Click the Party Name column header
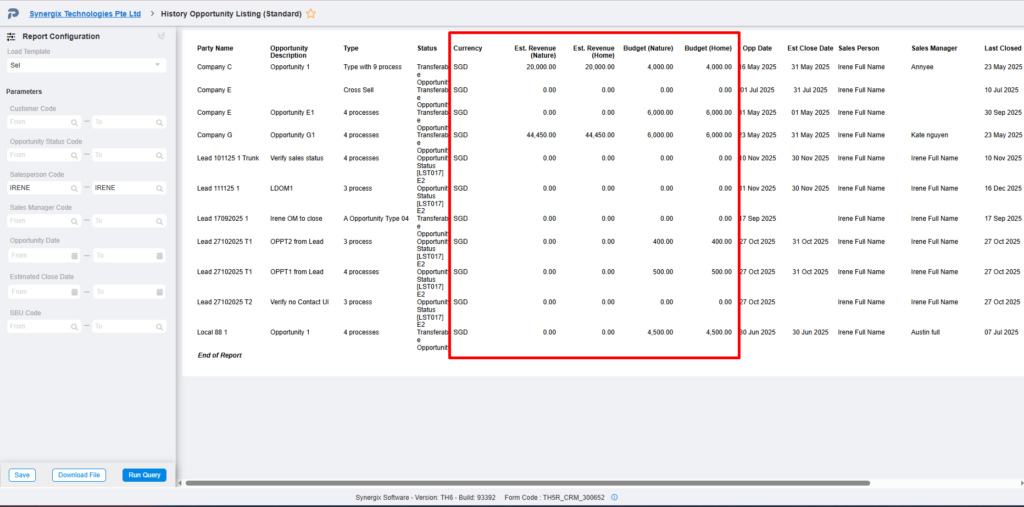Viewport: 1024px width, 507px height. (215, 48)
